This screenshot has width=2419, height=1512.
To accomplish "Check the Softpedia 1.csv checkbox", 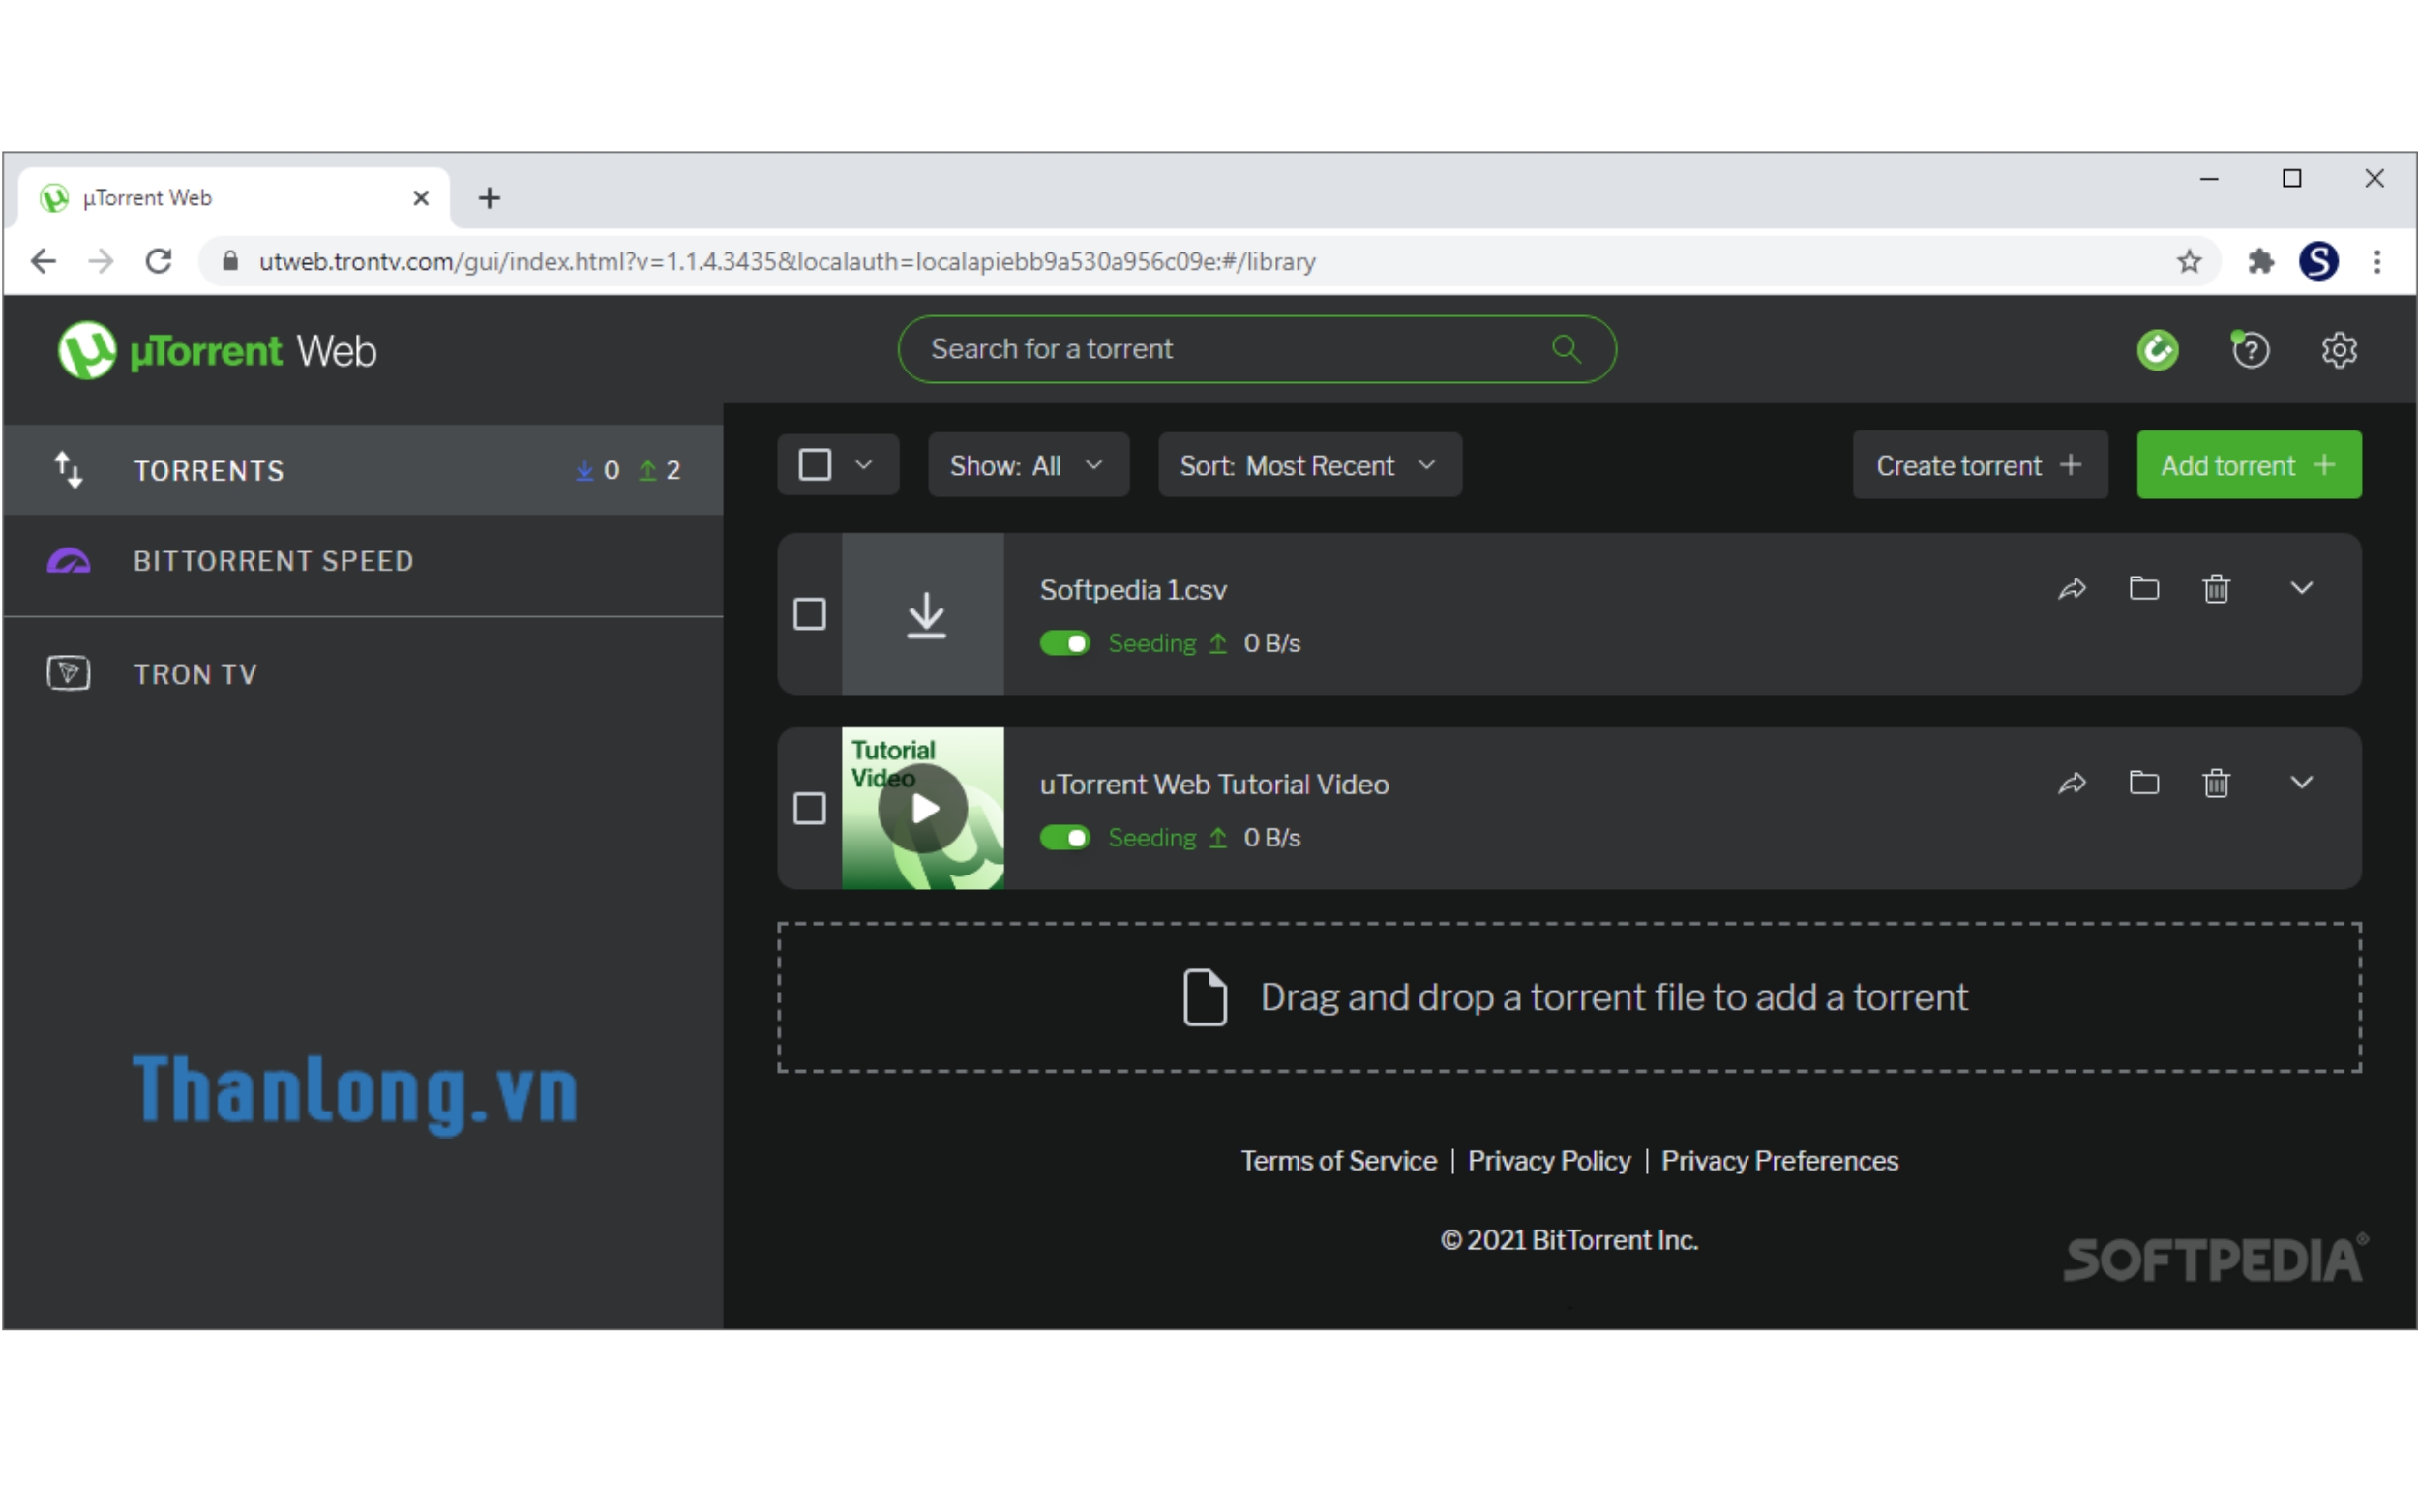I will click(809, 614).
